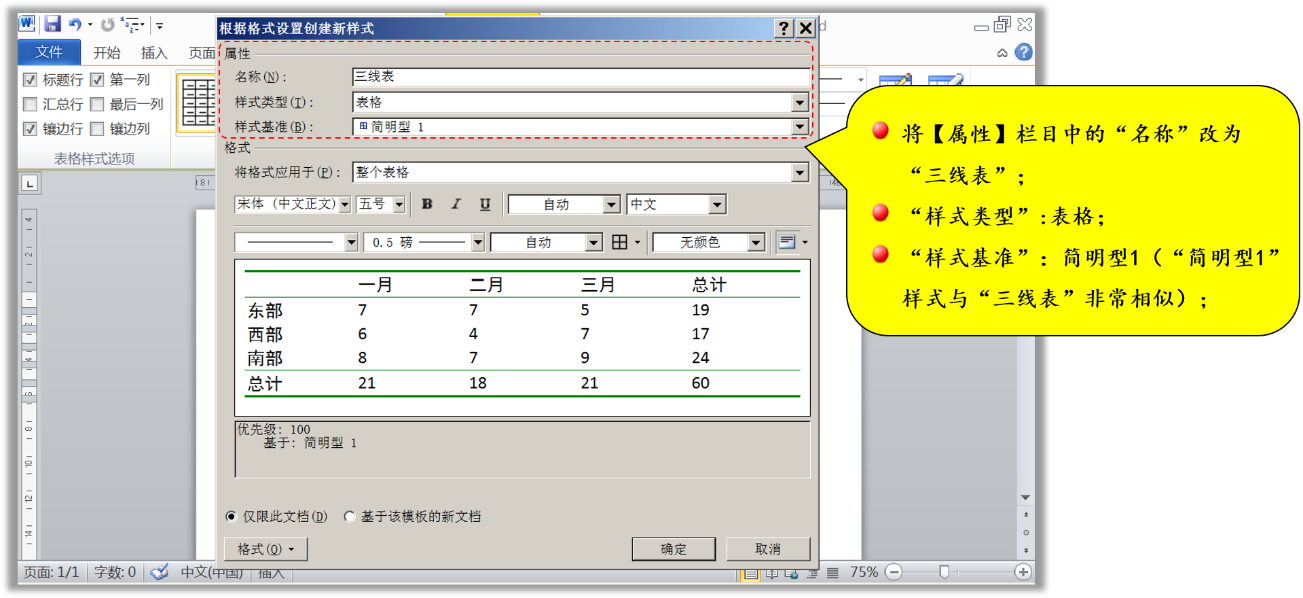Viewport: 1303px width, 598px height.
Task: Toggle Bold in the style dialog
Action: tap(427, 204)
